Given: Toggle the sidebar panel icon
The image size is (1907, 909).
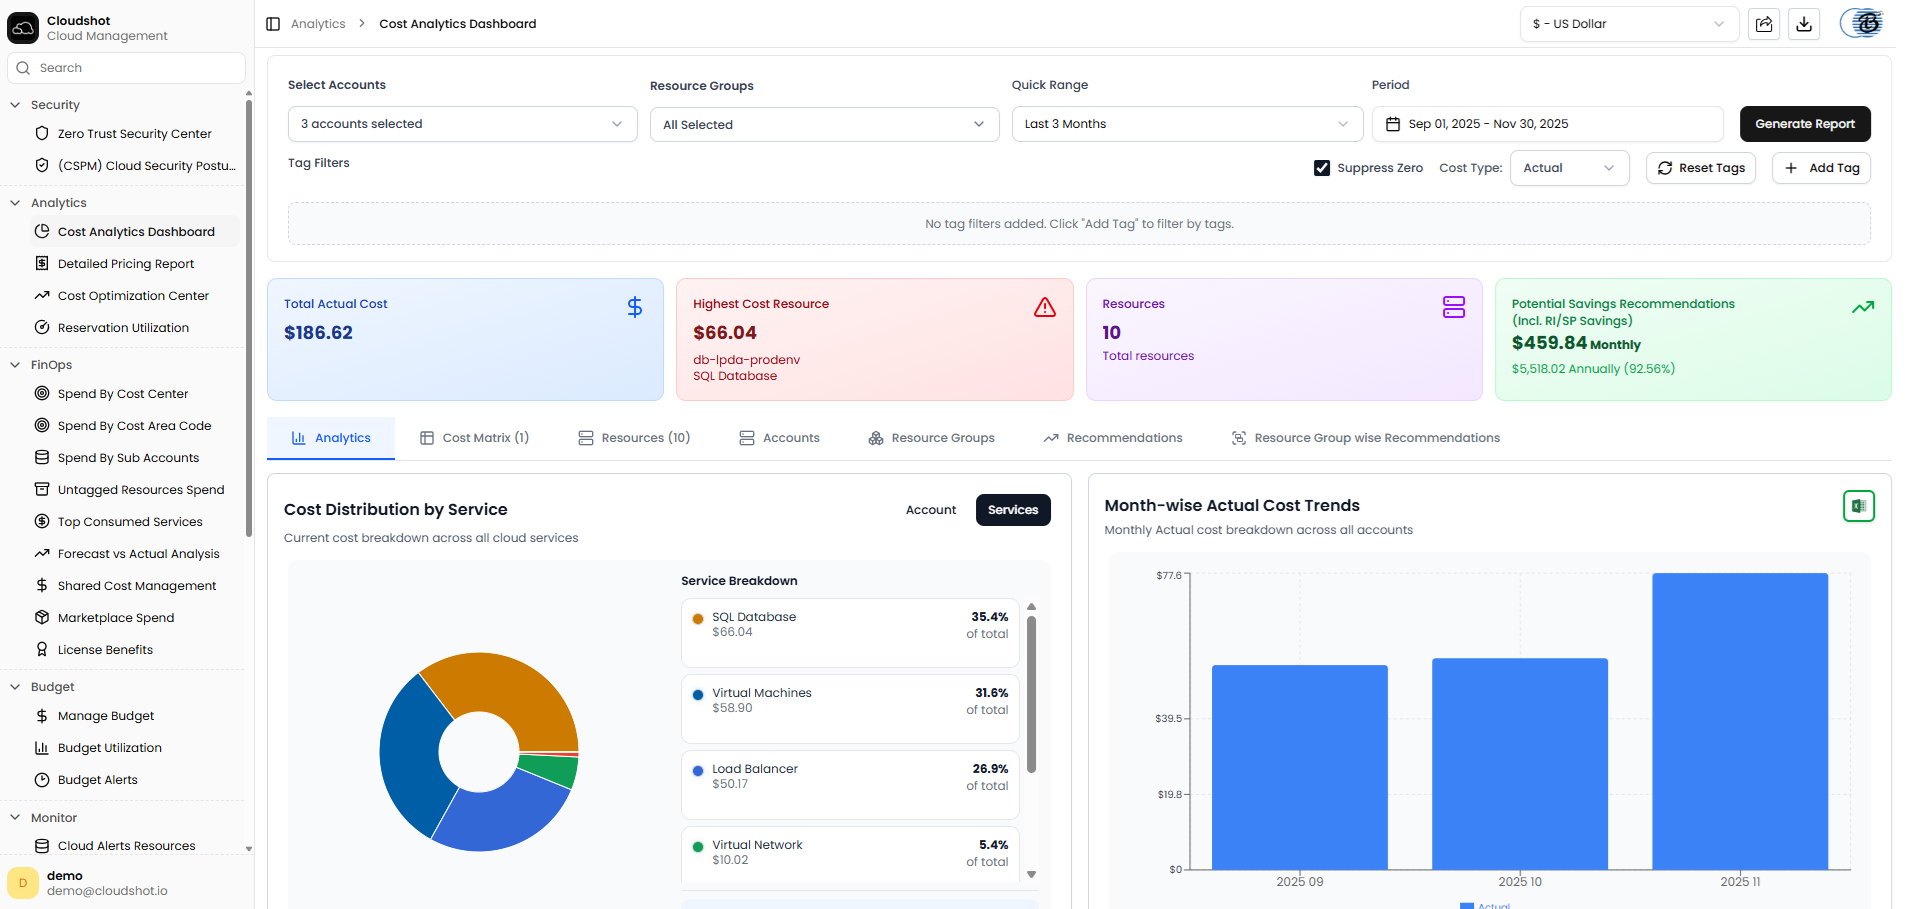Looking at the screenshot, I should [273, 24].
